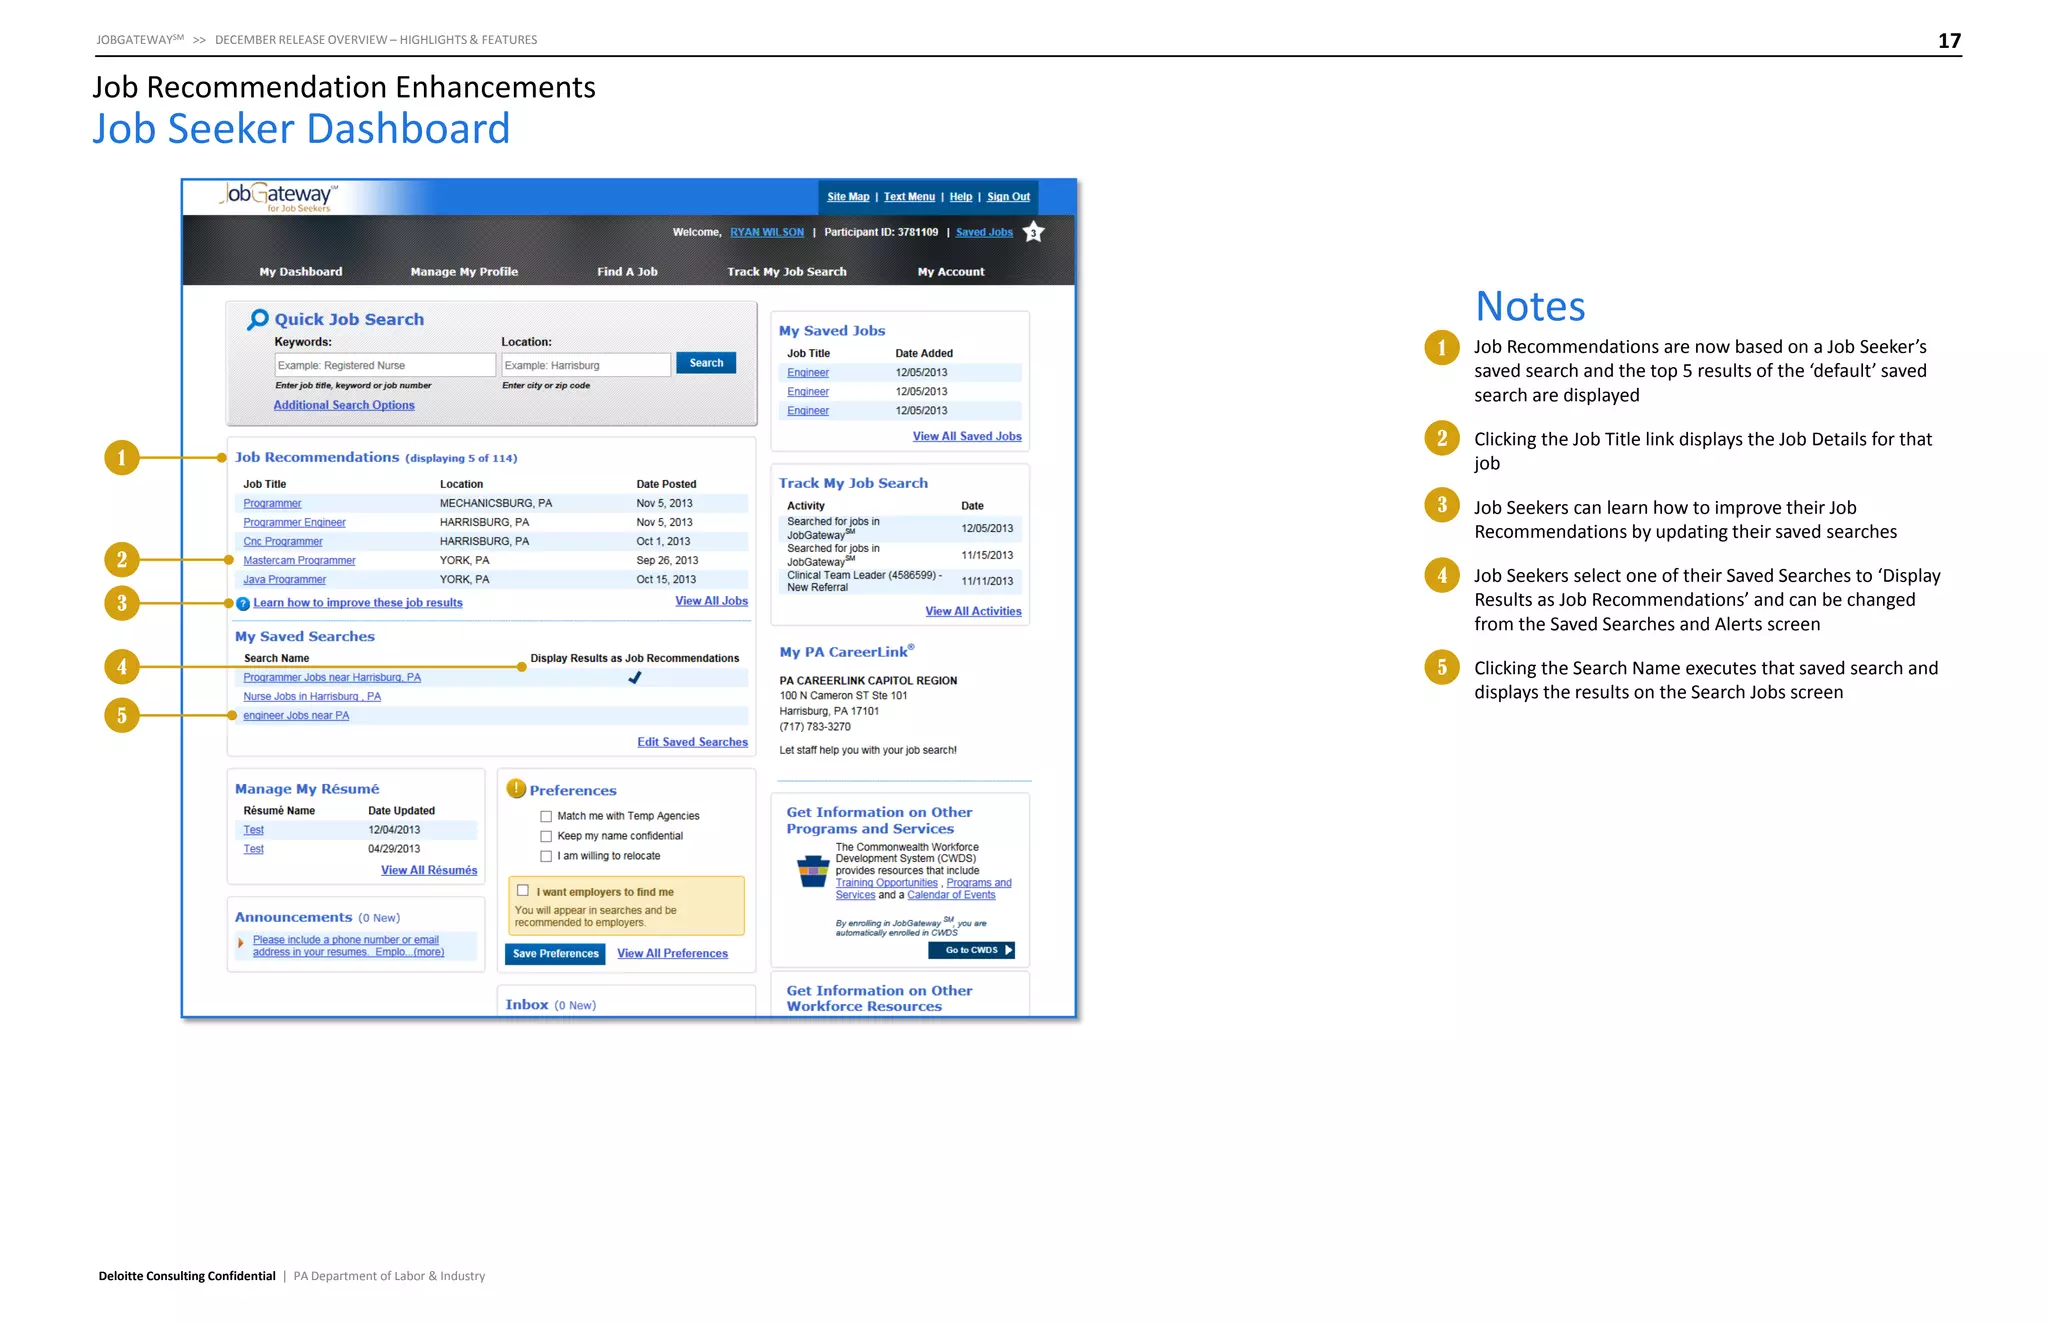Run Programmer Jobs near Harrisburg, PA search
This screenshot has width=2048, height=1325.
(x=332, y=678)
